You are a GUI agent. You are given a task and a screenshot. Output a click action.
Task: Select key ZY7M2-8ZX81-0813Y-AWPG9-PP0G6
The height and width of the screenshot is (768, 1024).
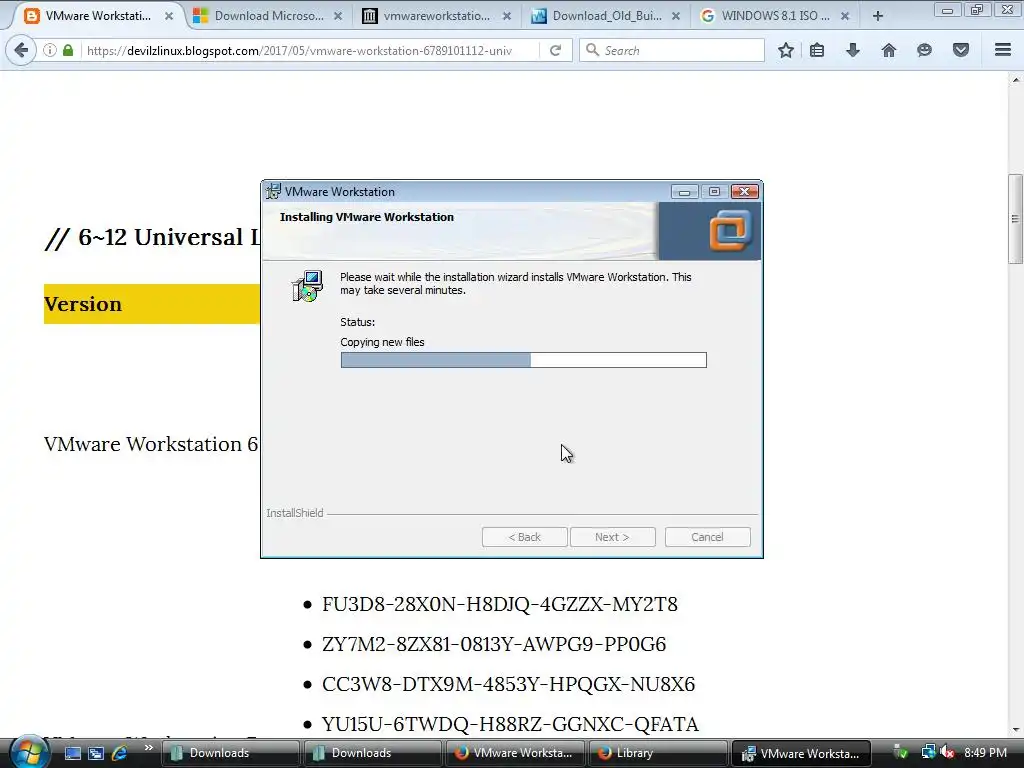494,645
